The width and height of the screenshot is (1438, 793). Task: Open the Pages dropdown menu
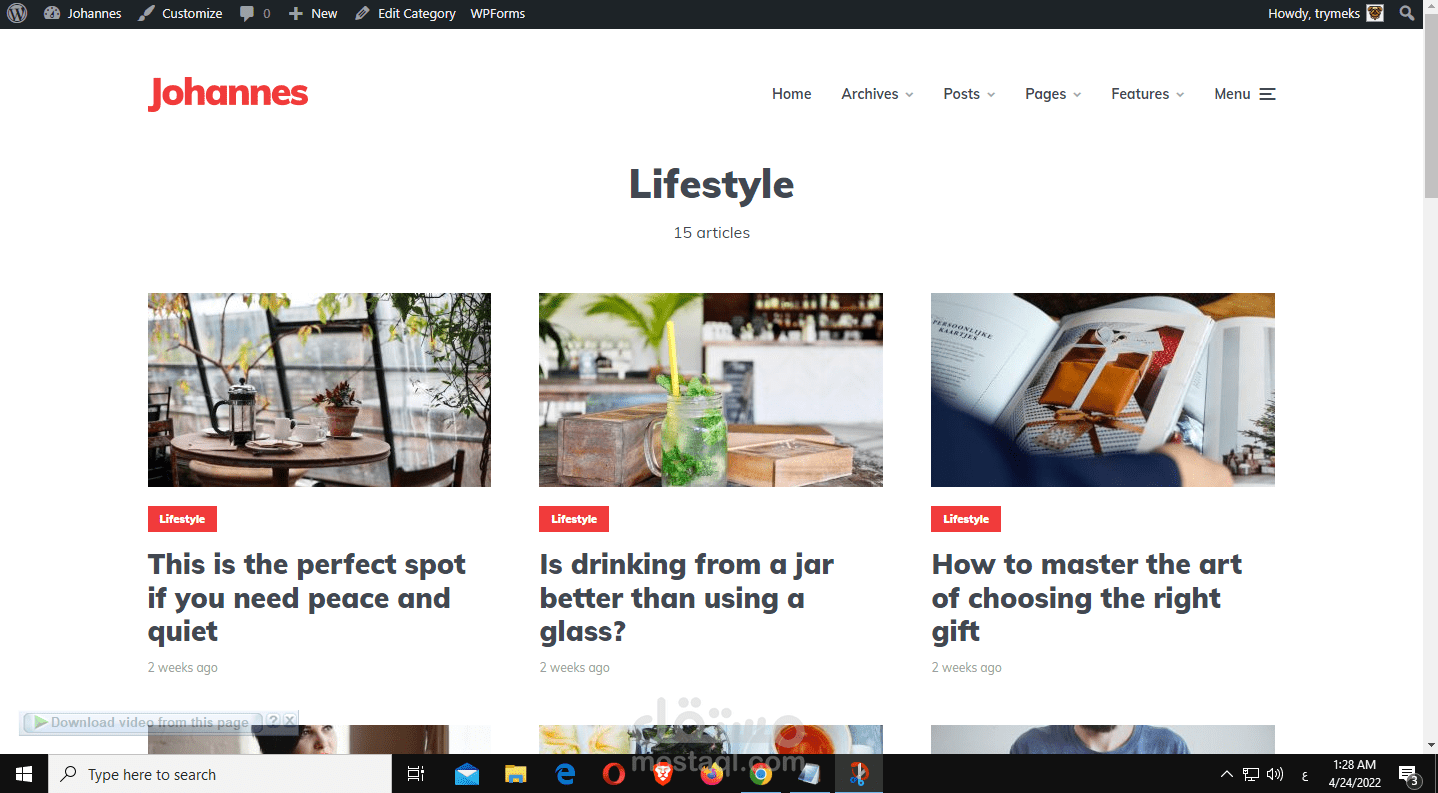click(1053, 94)
